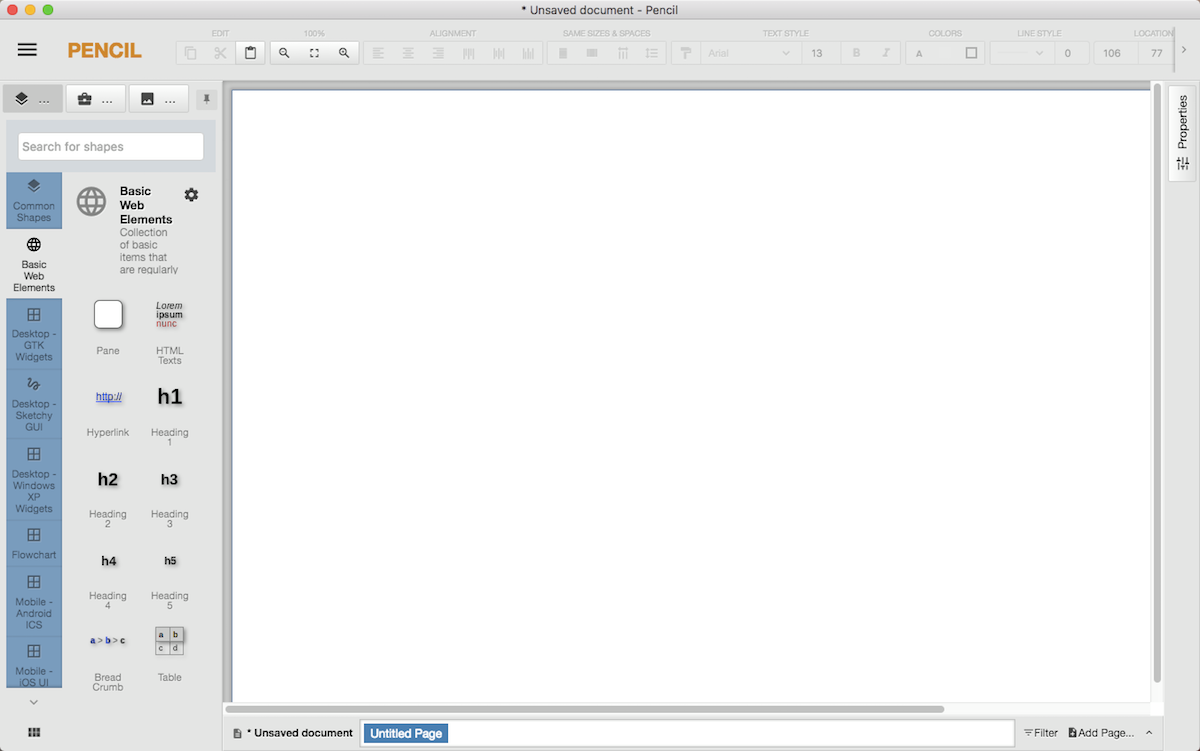Viewport: 1200px width, 751px height.
Task: Expand the collection list down chevron
Action: coord(33,702)
